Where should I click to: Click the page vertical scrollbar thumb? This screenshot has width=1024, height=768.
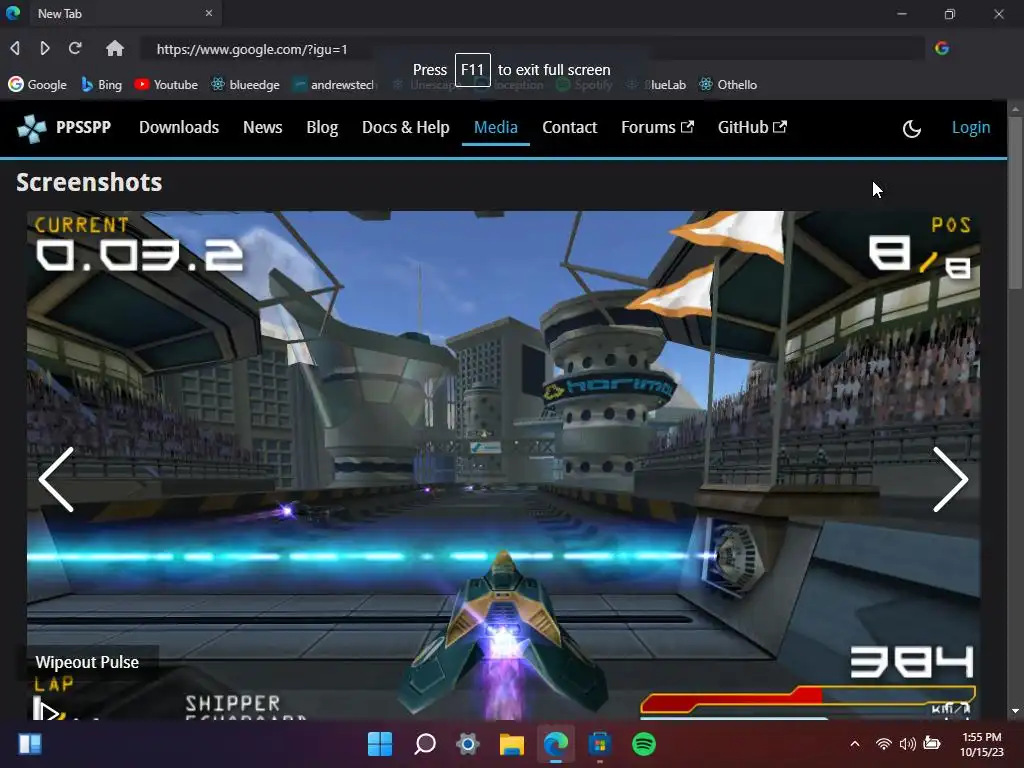[1015, 202]
